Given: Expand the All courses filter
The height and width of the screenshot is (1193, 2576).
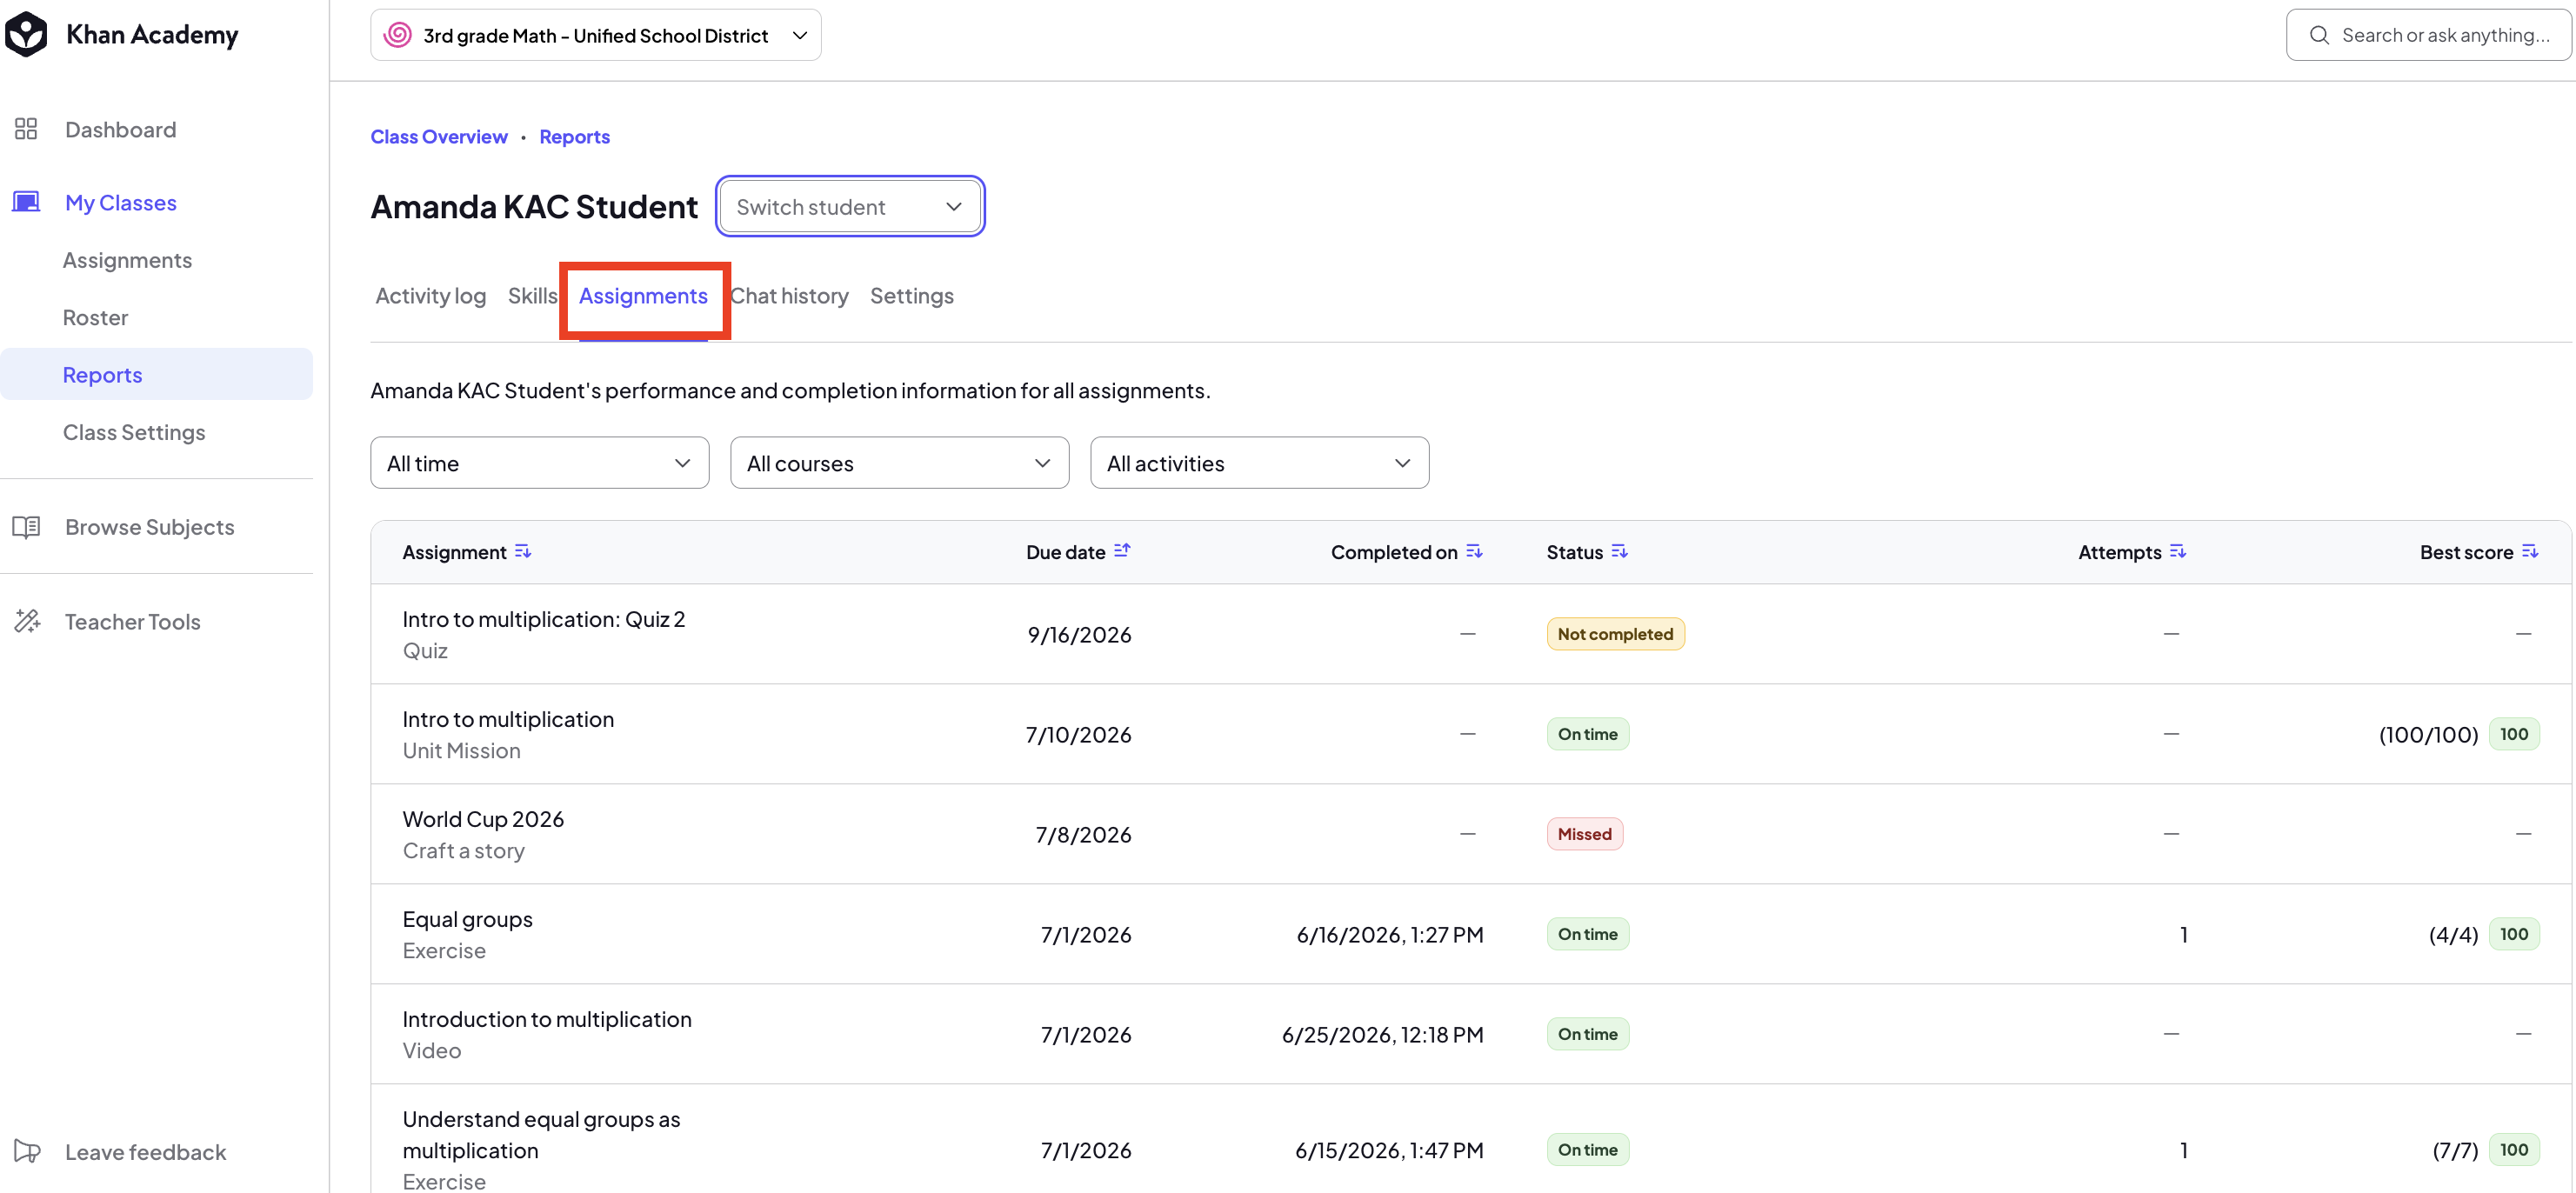Looking at the screenshot, I should pos(900,463).
